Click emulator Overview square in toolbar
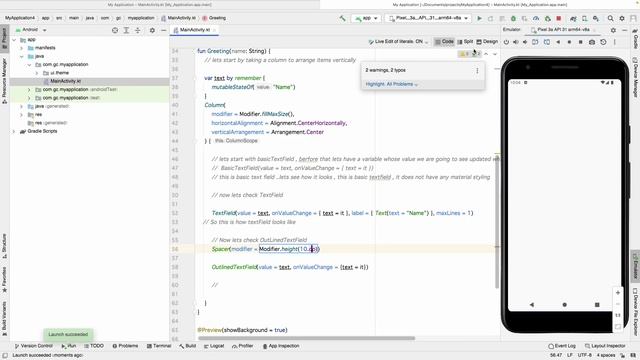Image resolution: width=640 pixels, height=360 pixels. 580,42
